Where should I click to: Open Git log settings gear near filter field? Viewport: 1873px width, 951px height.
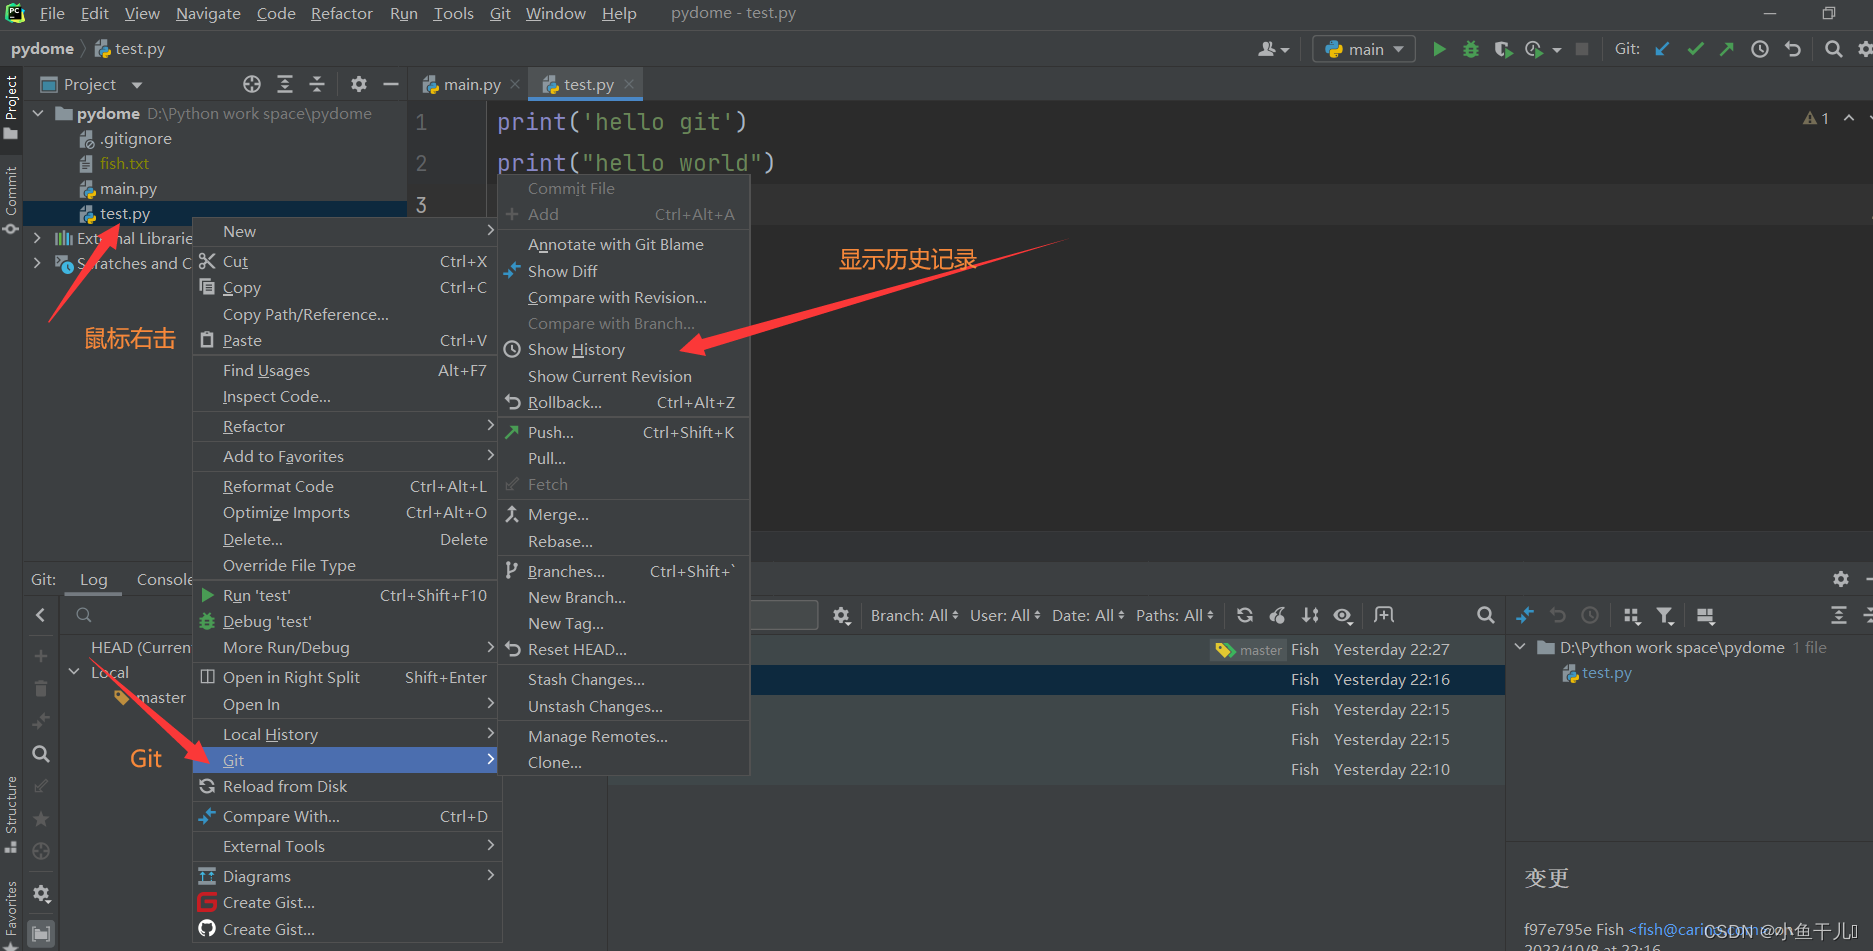tap(842, 616)
